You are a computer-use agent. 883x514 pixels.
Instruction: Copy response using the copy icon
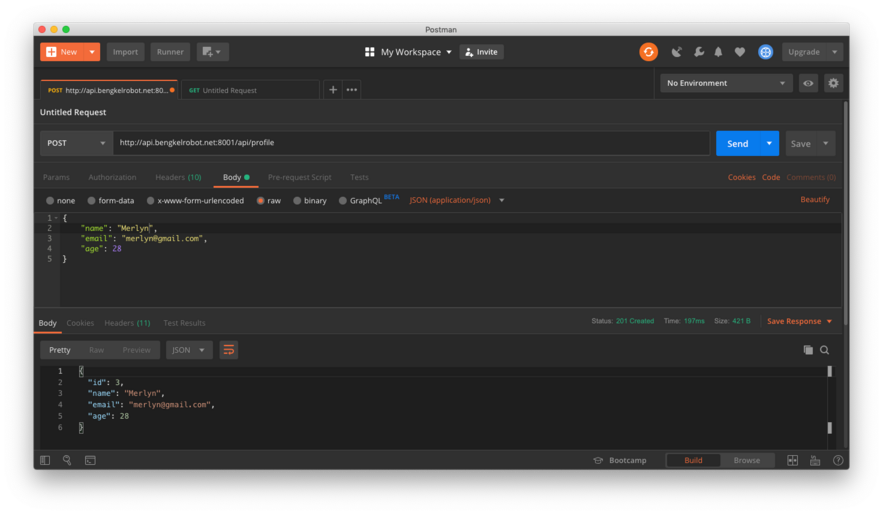pyautogui.click(x=808, y=350)
